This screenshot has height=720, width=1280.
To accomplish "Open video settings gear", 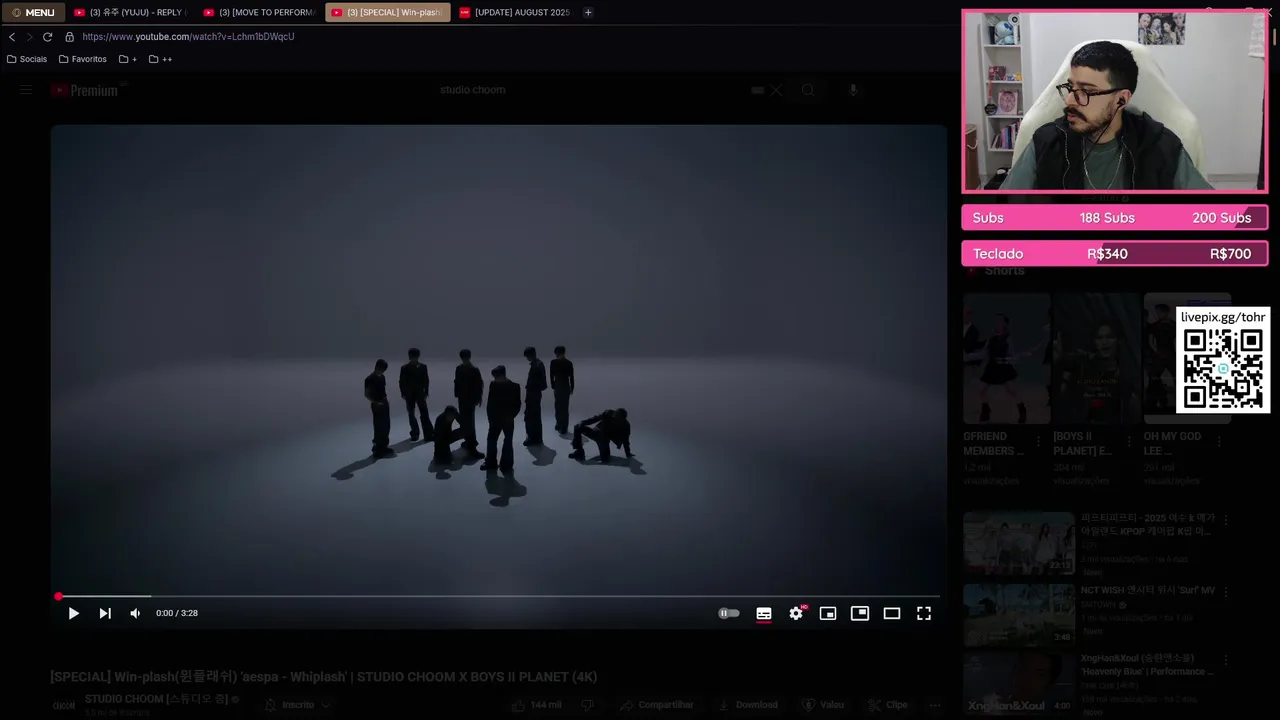I will click(796, 613).
